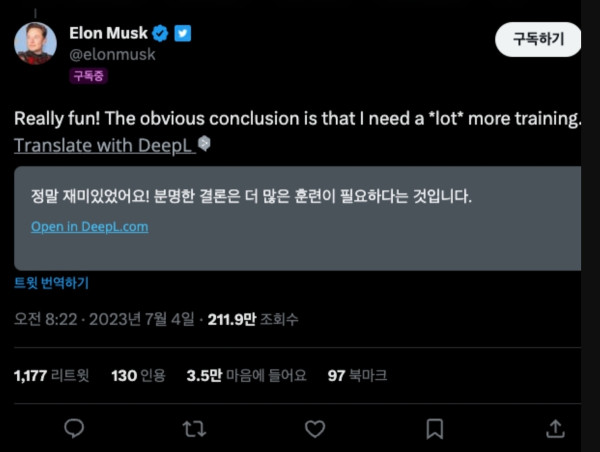Click the blue square affiliation badge
The image size is (600, 452).
[x=183, y=33]
